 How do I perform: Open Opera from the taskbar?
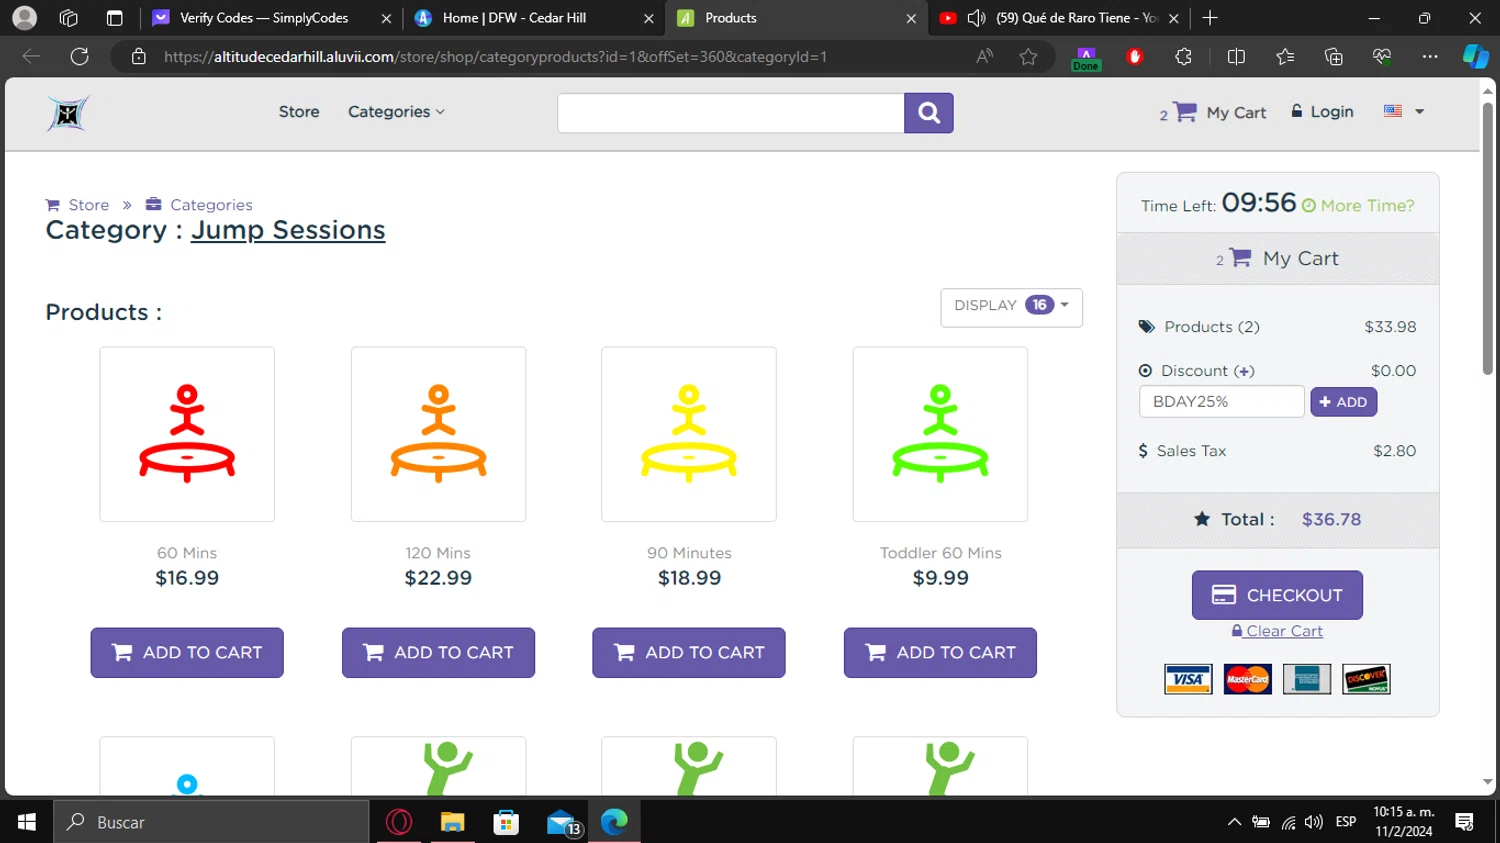[x=399, y=822]
